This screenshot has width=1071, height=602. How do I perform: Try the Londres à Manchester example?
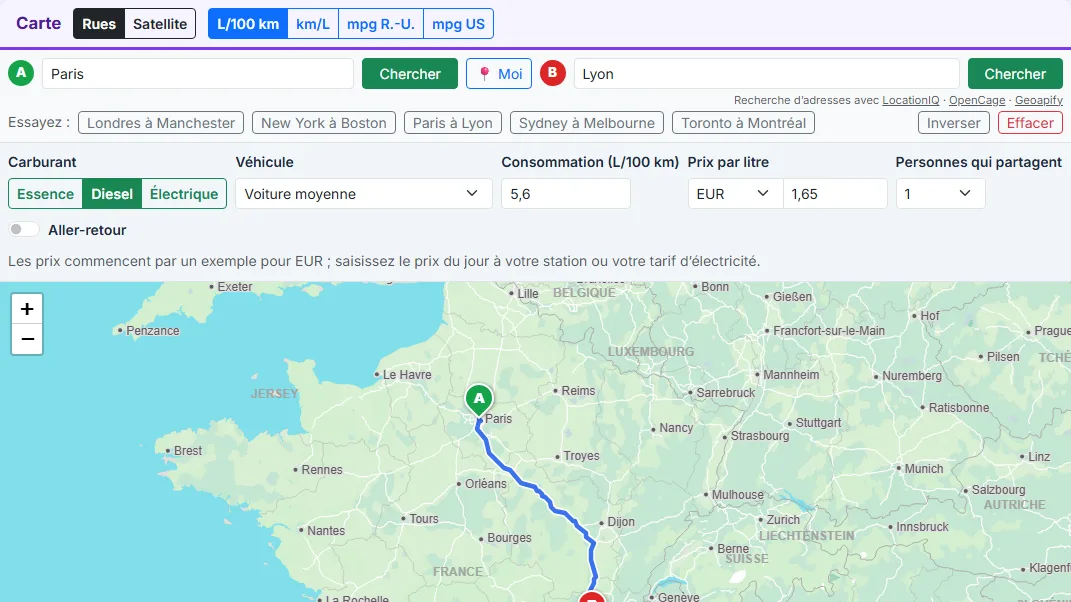coord(161,123)
